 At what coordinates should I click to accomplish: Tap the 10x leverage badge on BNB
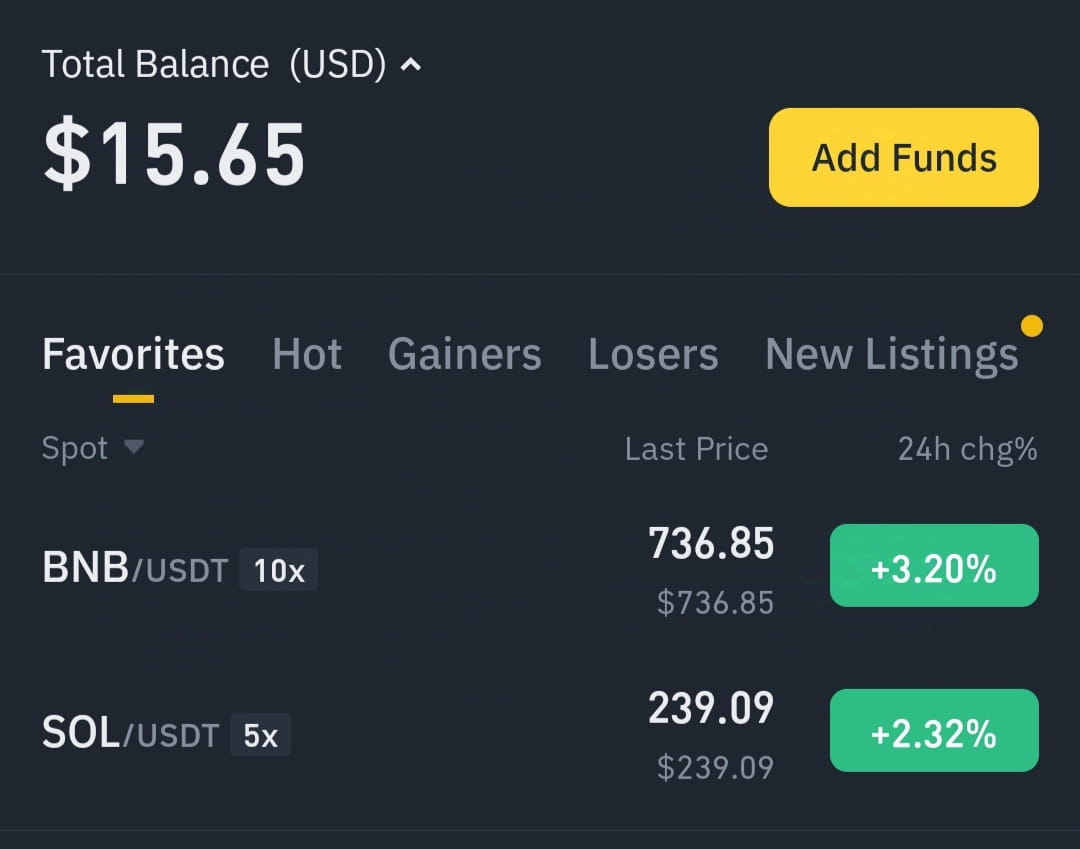[x=278, y=569]
